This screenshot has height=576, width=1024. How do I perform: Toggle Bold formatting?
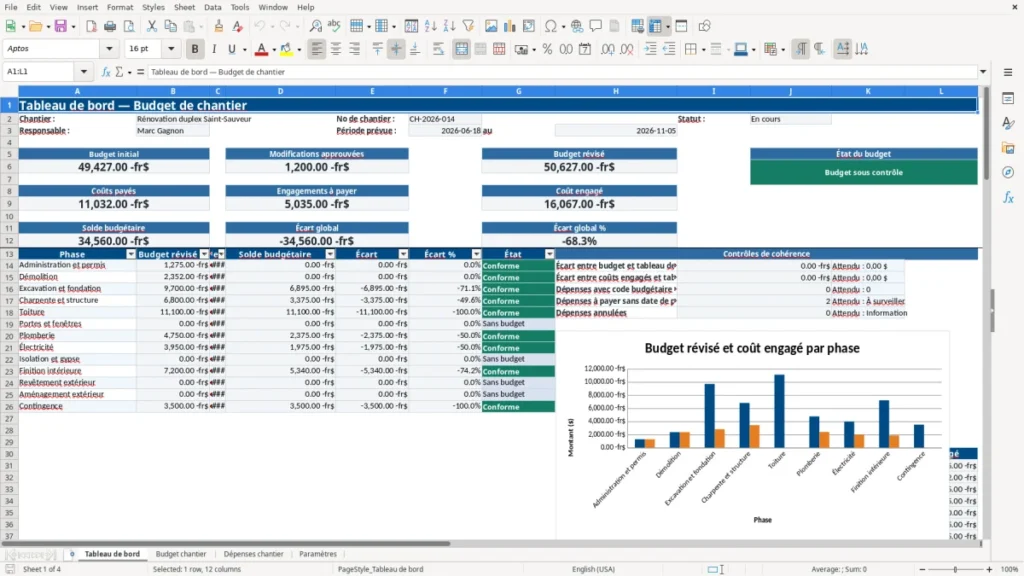click(x=195, y=49)
